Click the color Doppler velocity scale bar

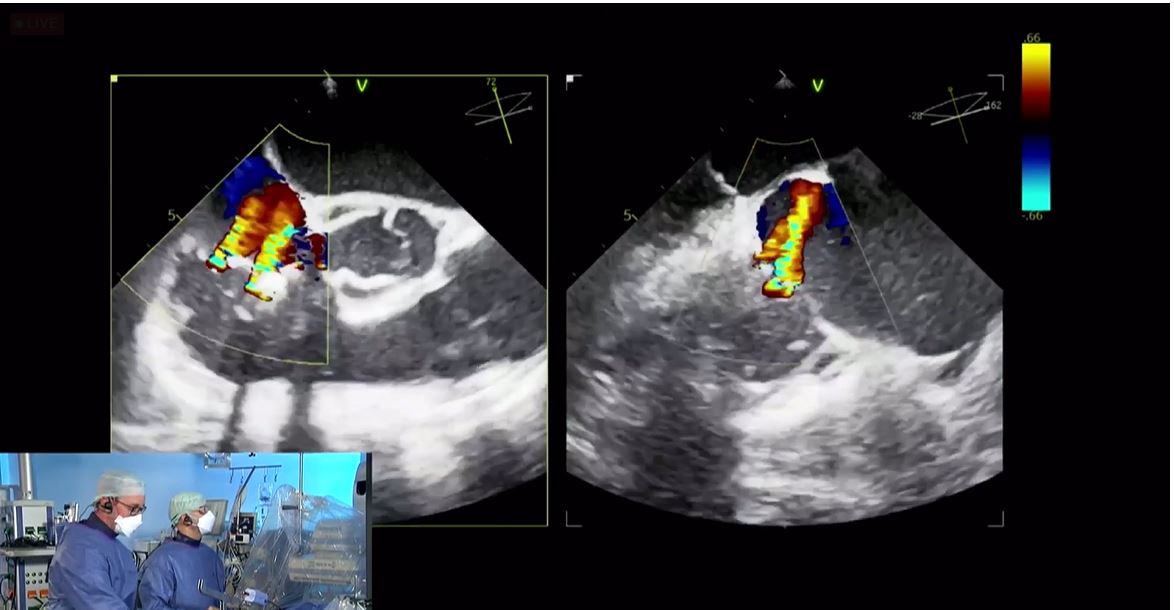coord(1036,126)
